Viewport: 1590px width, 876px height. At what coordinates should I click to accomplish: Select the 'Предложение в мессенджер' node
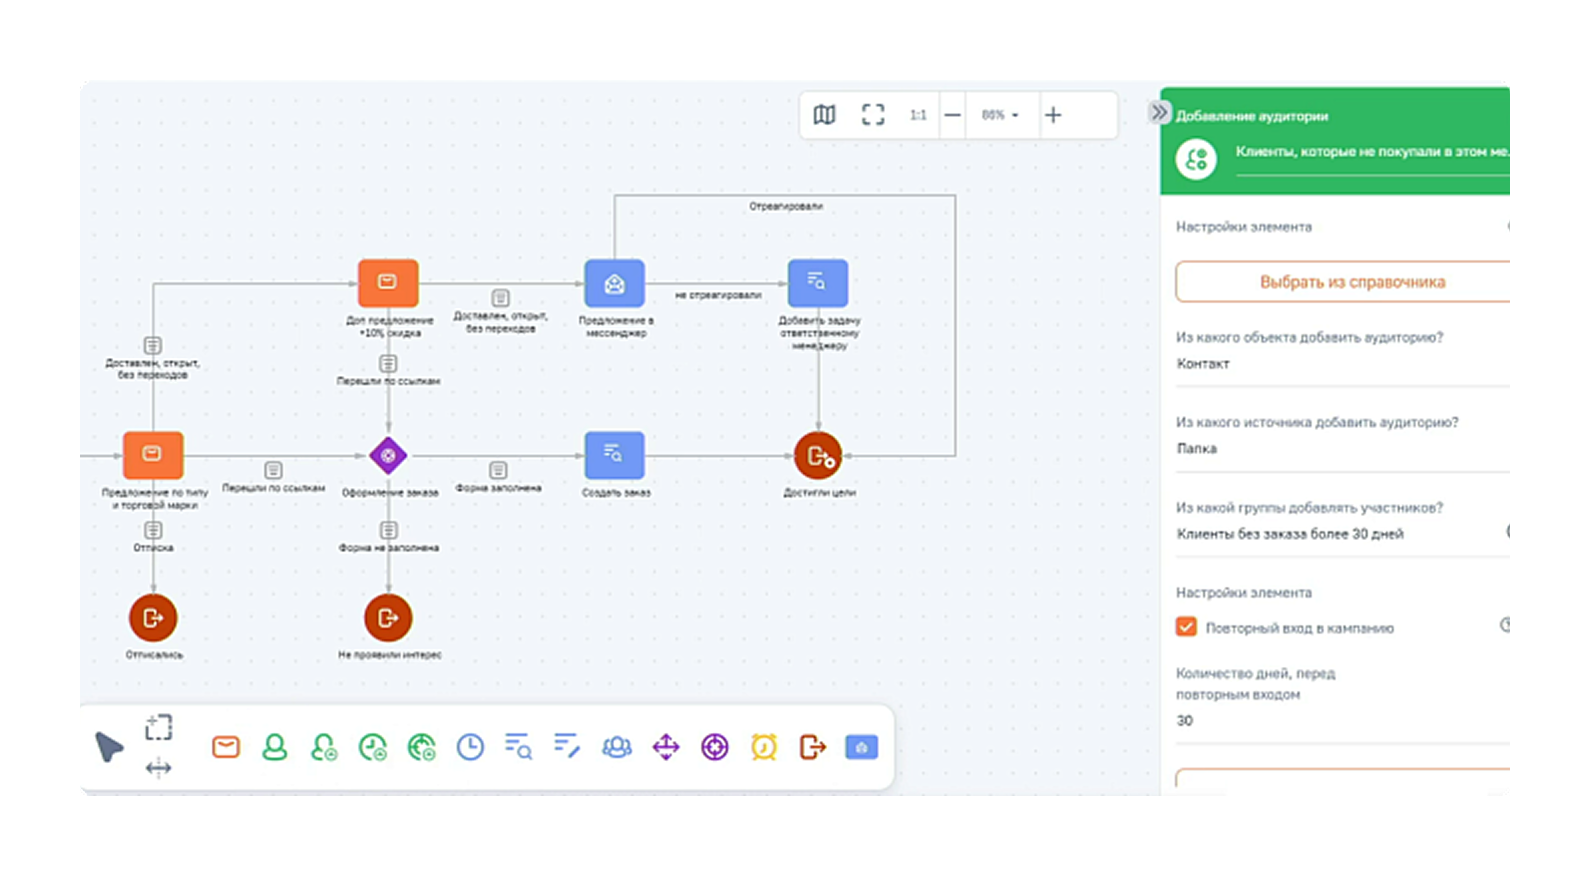click(x=614, y=284)
